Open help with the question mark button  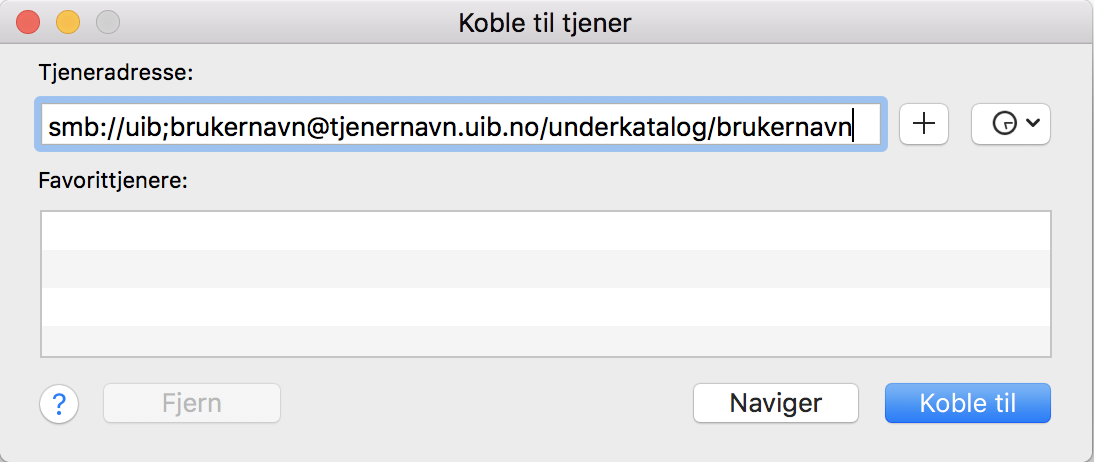click(x=59, y=404)
